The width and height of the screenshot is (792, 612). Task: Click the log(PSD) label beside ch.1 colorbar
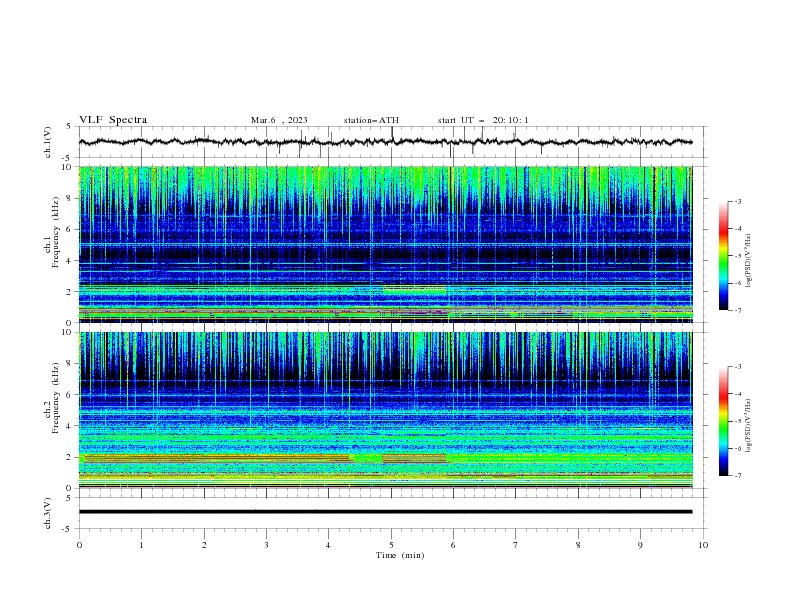click(748, 261)
